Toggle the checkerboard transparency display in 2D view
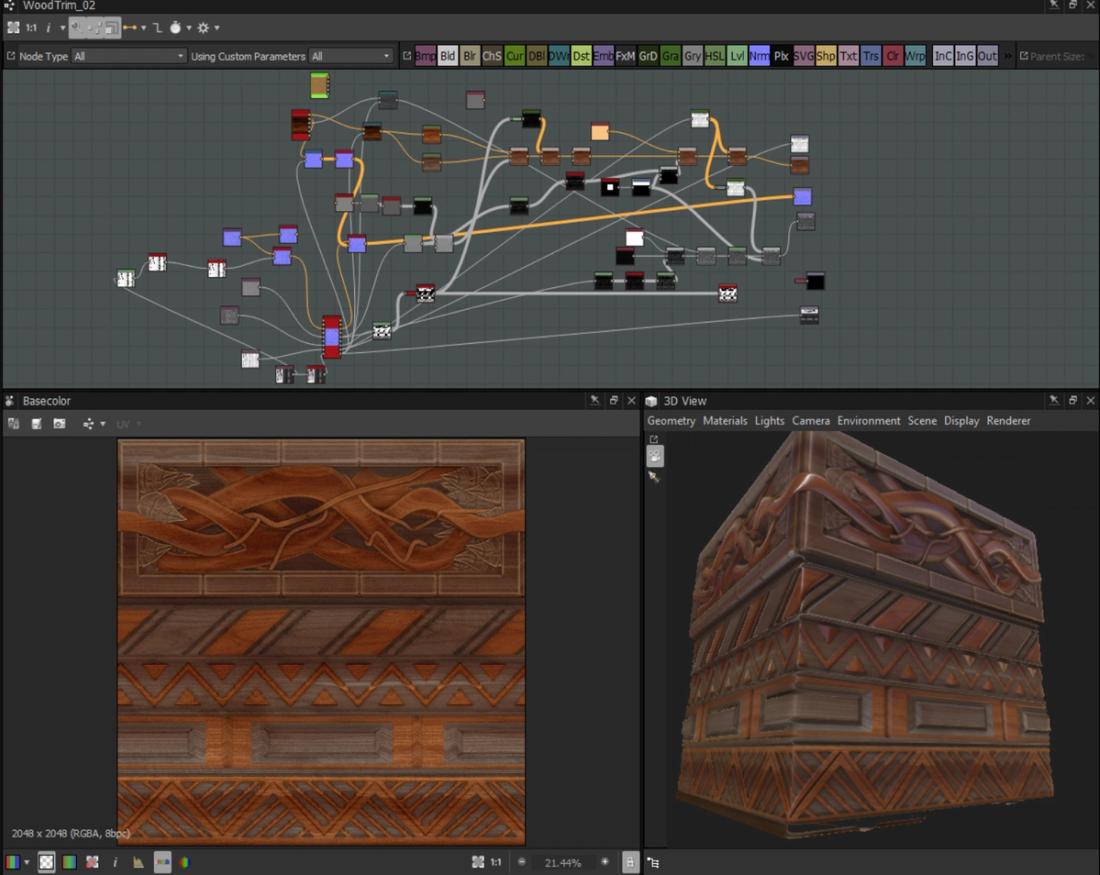1100x875 pixels. point(46,862)
